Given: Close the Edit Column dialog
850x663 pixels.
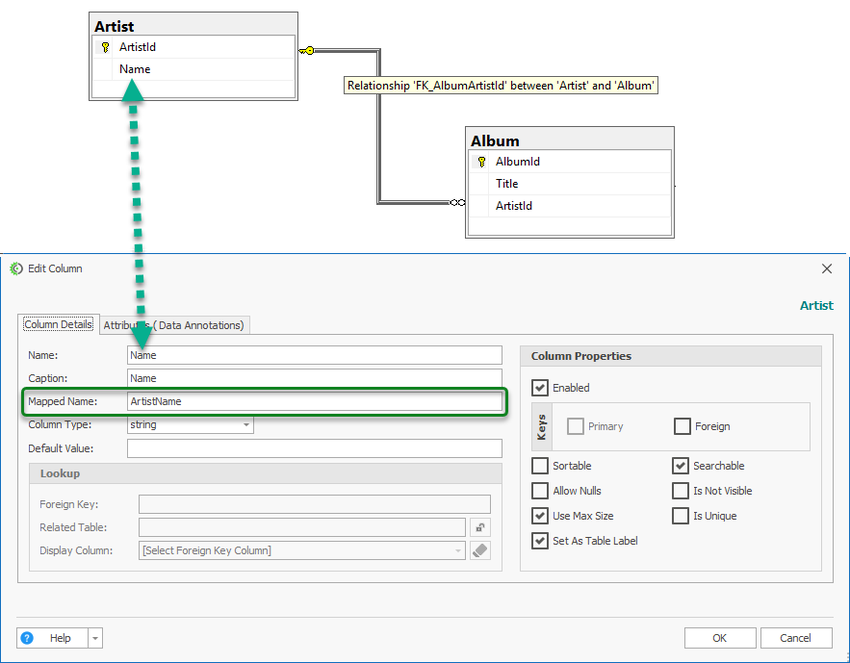Looking at the screenshot, I should (827, 268).
